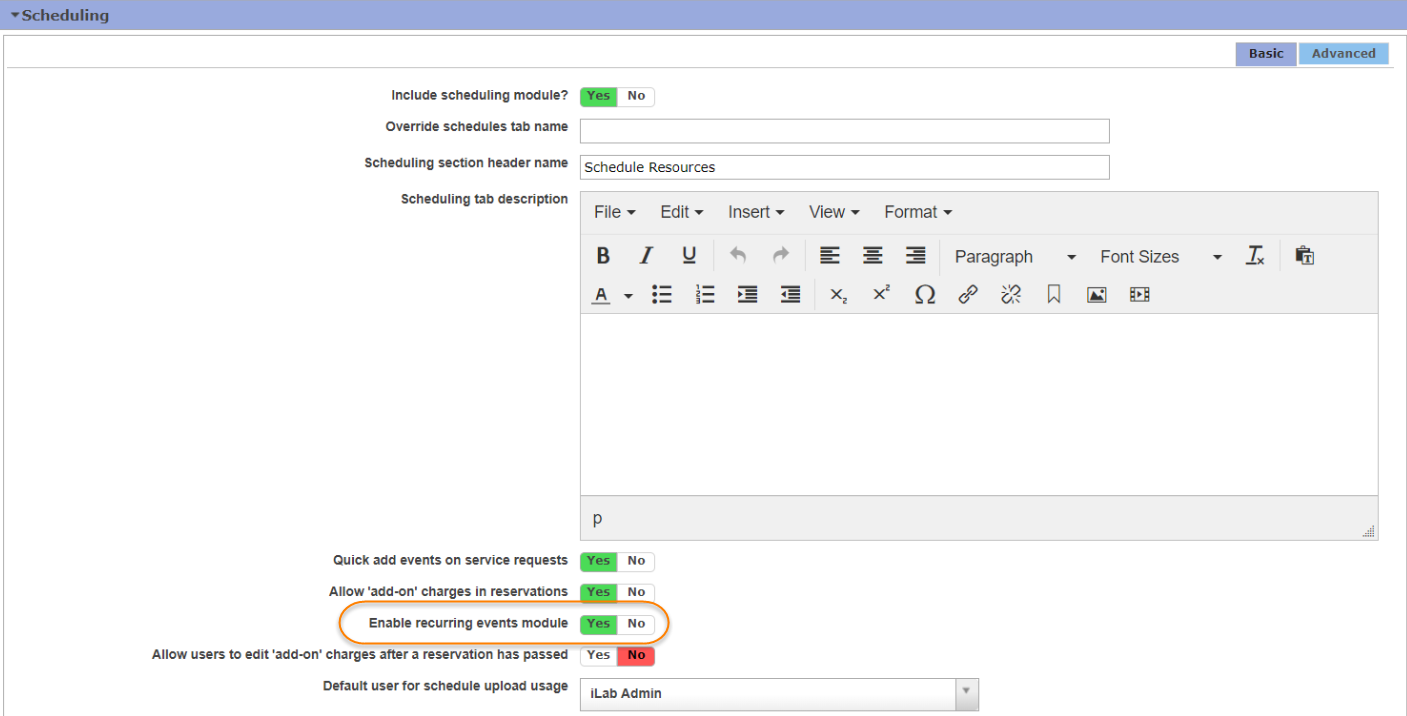The width and height of the screenshot is (1407, 716).
Task: Switch to the Advanced tab
Action: [1343, 54]
